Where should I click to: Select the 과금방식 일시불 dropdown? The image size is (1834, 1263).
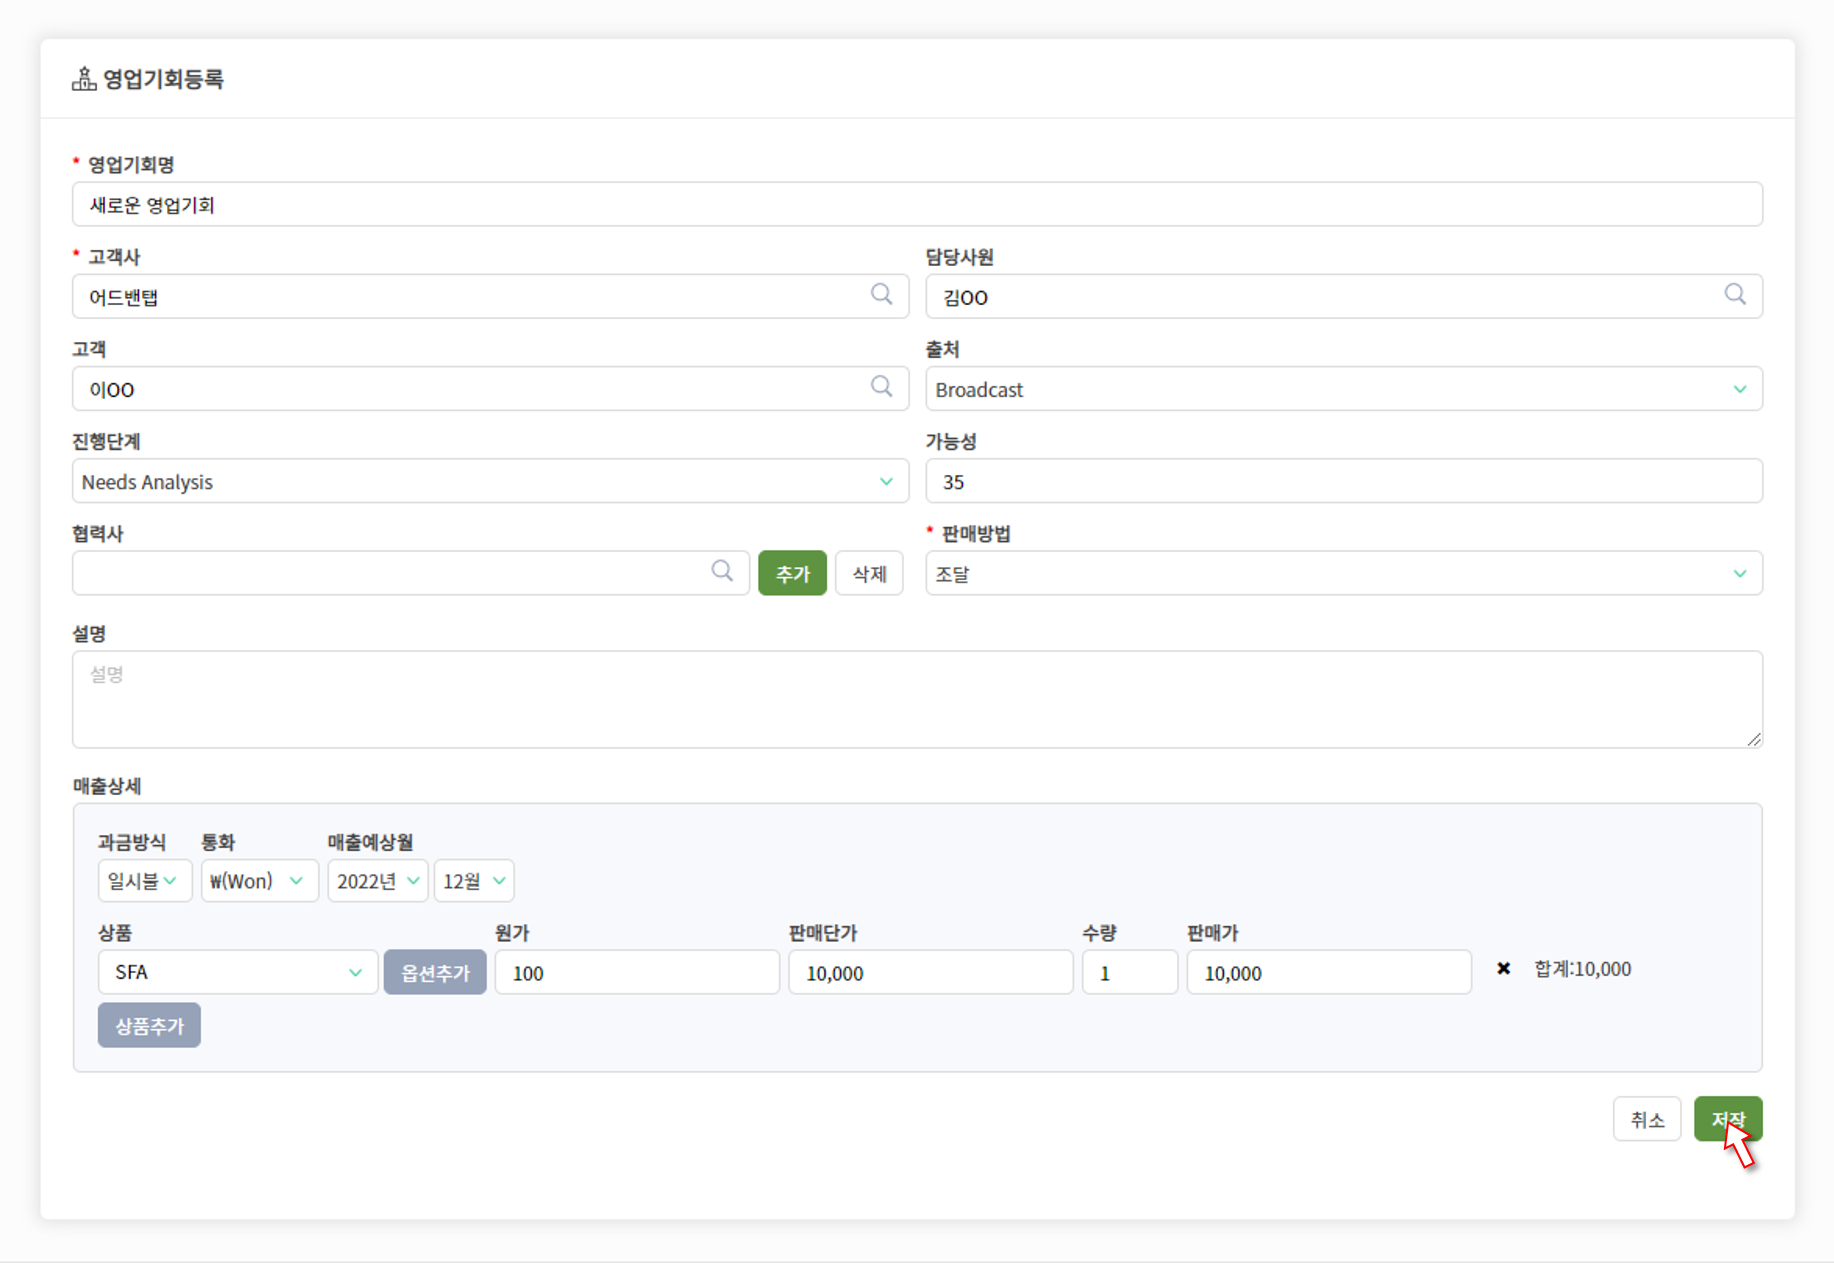tap(144, 881)
